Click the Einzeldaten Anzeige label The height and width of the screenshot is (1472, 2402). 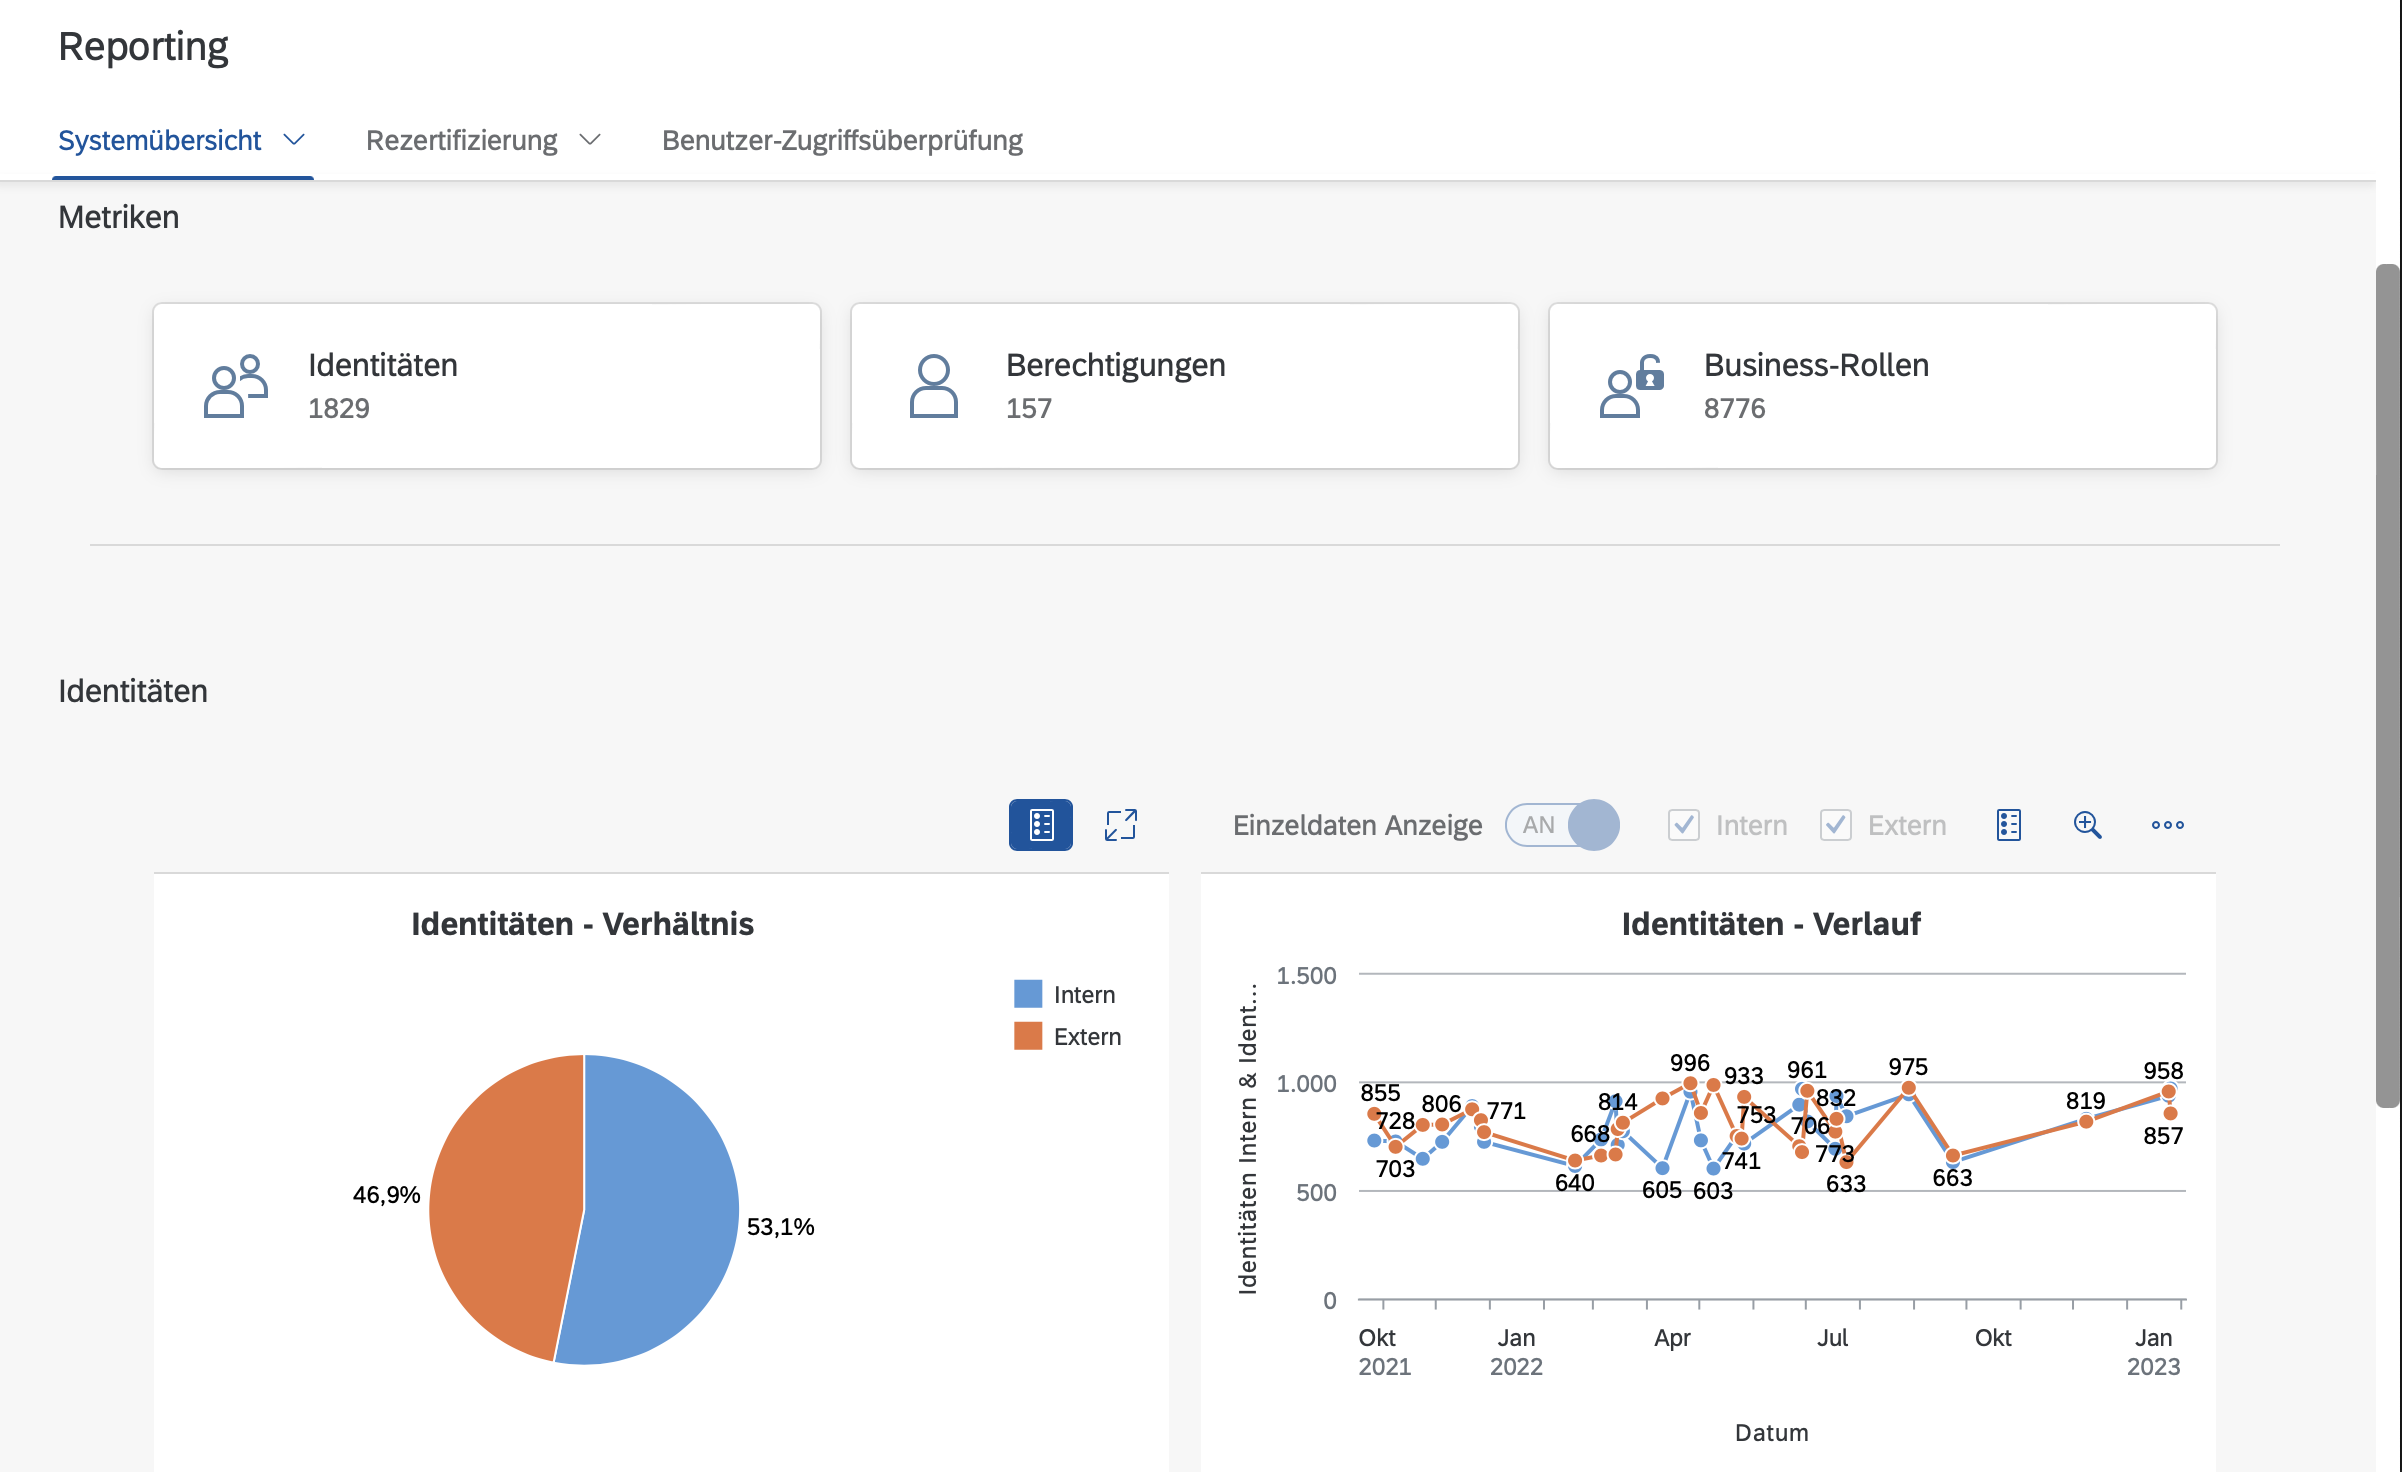[1357, 826]
